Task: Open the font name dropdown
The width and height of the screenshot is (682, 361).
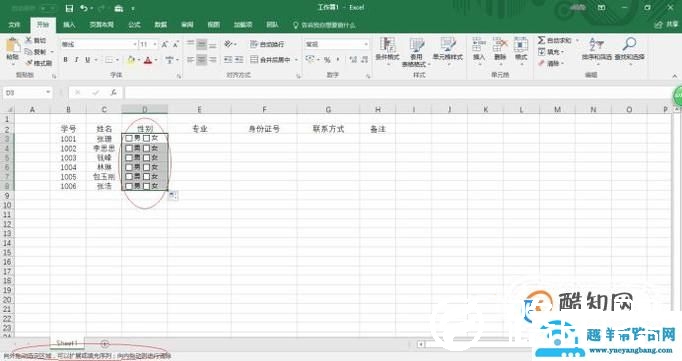Action: (x=134, y=44)
